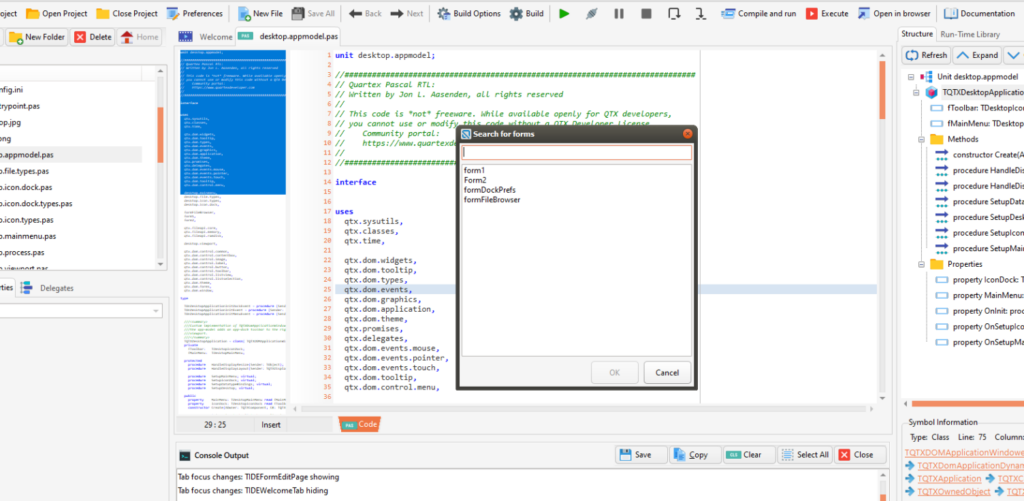Image resolution: width=1024 pixels, height=501 pixels.
Task: Open the dropdown under the Delegates tab
Action: (x=155, y=311)
